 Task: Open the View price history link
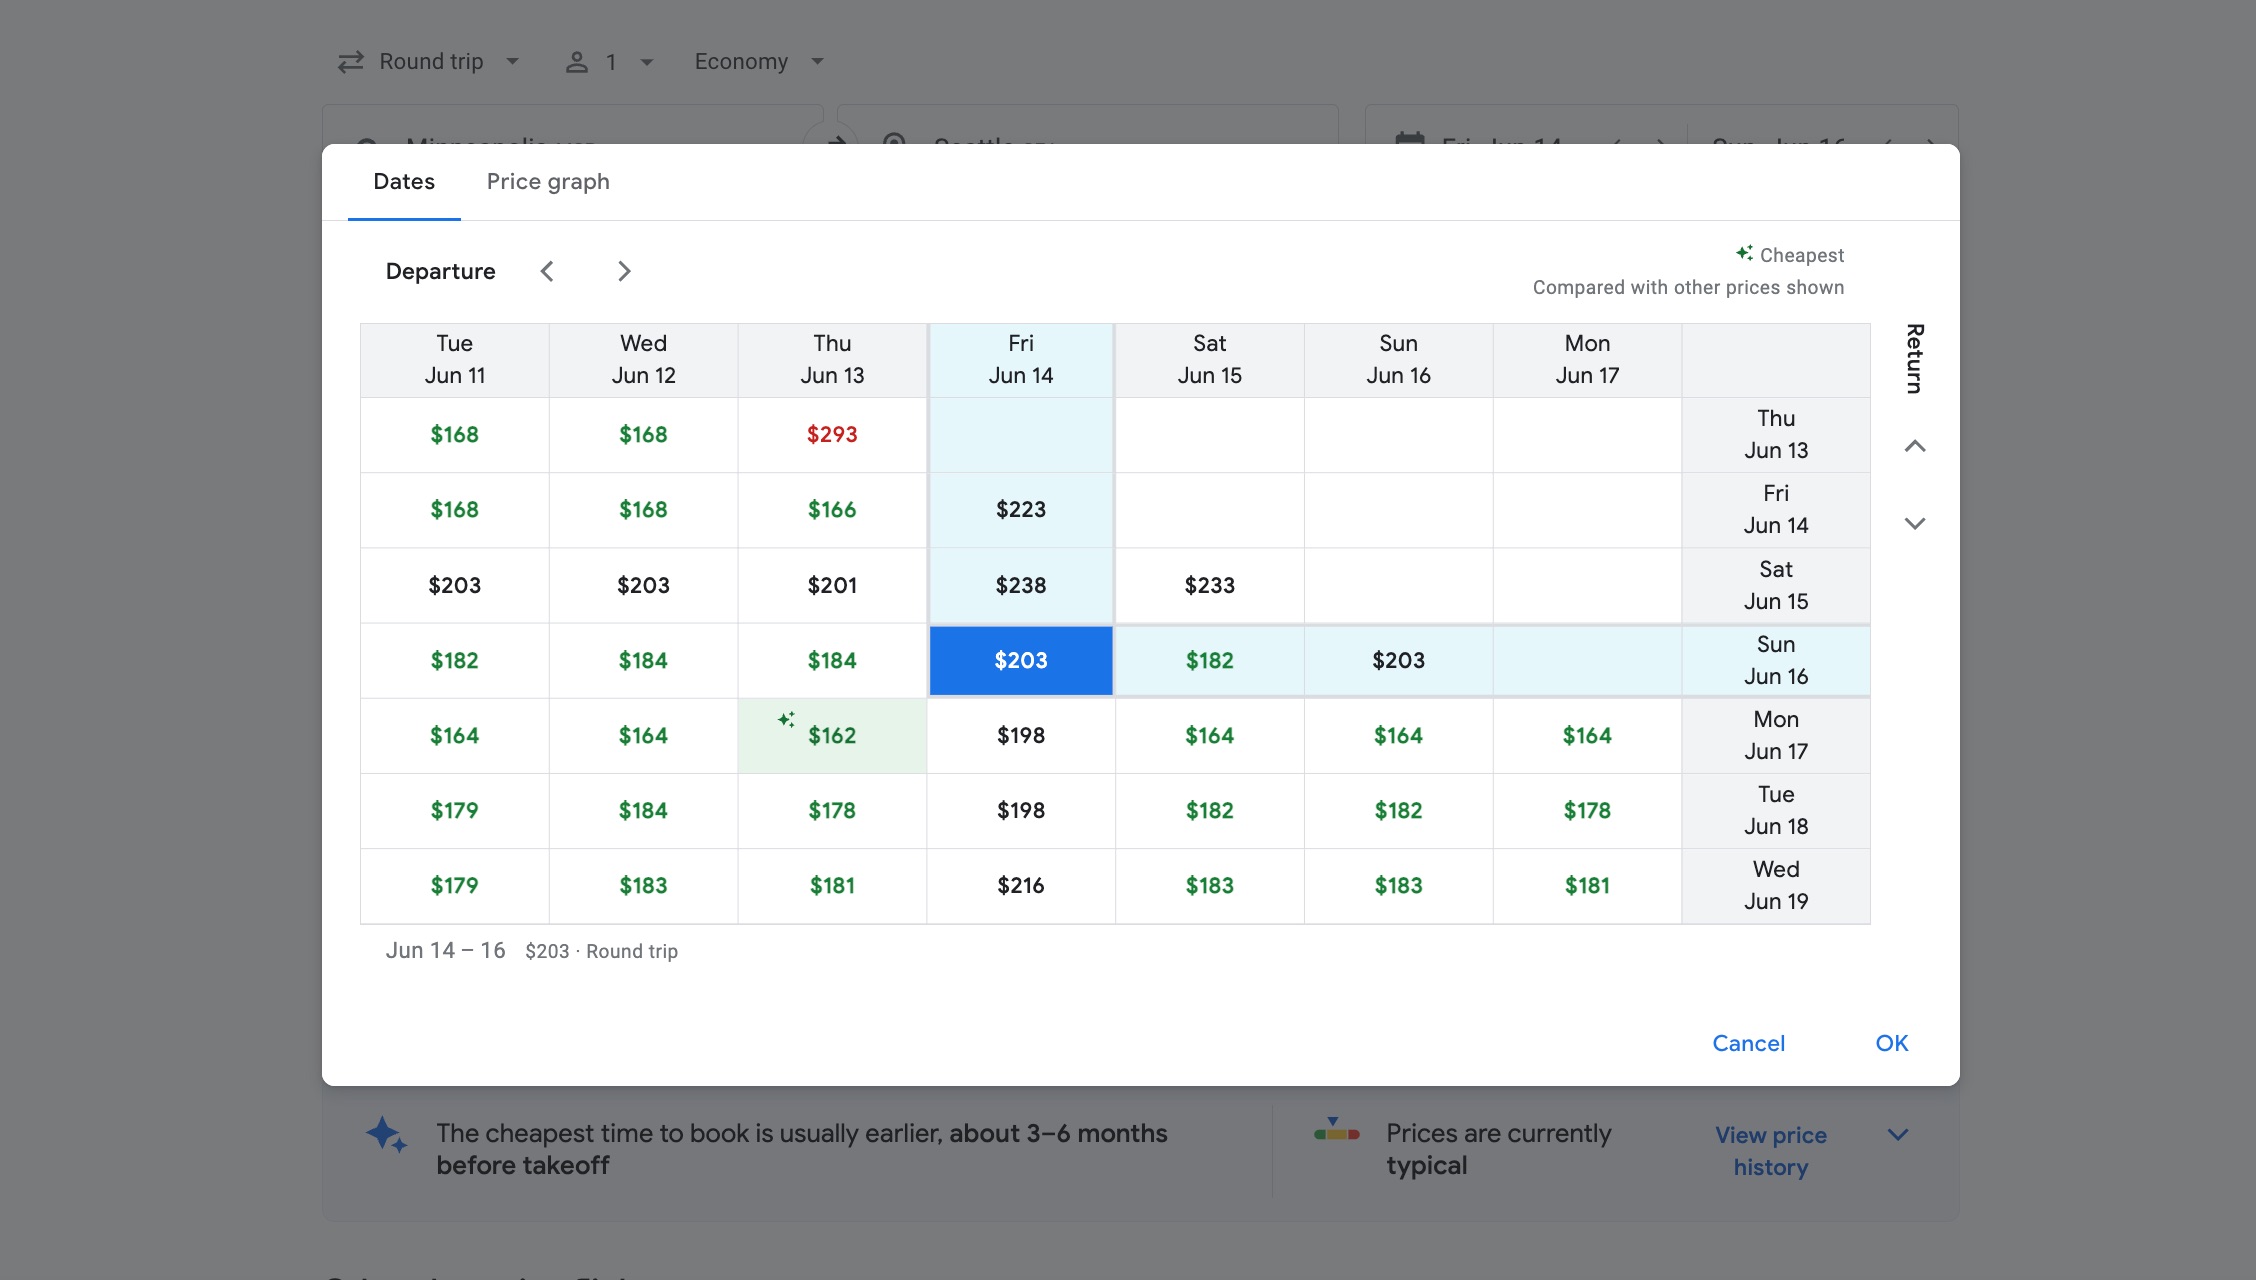pos(1770,1151)
